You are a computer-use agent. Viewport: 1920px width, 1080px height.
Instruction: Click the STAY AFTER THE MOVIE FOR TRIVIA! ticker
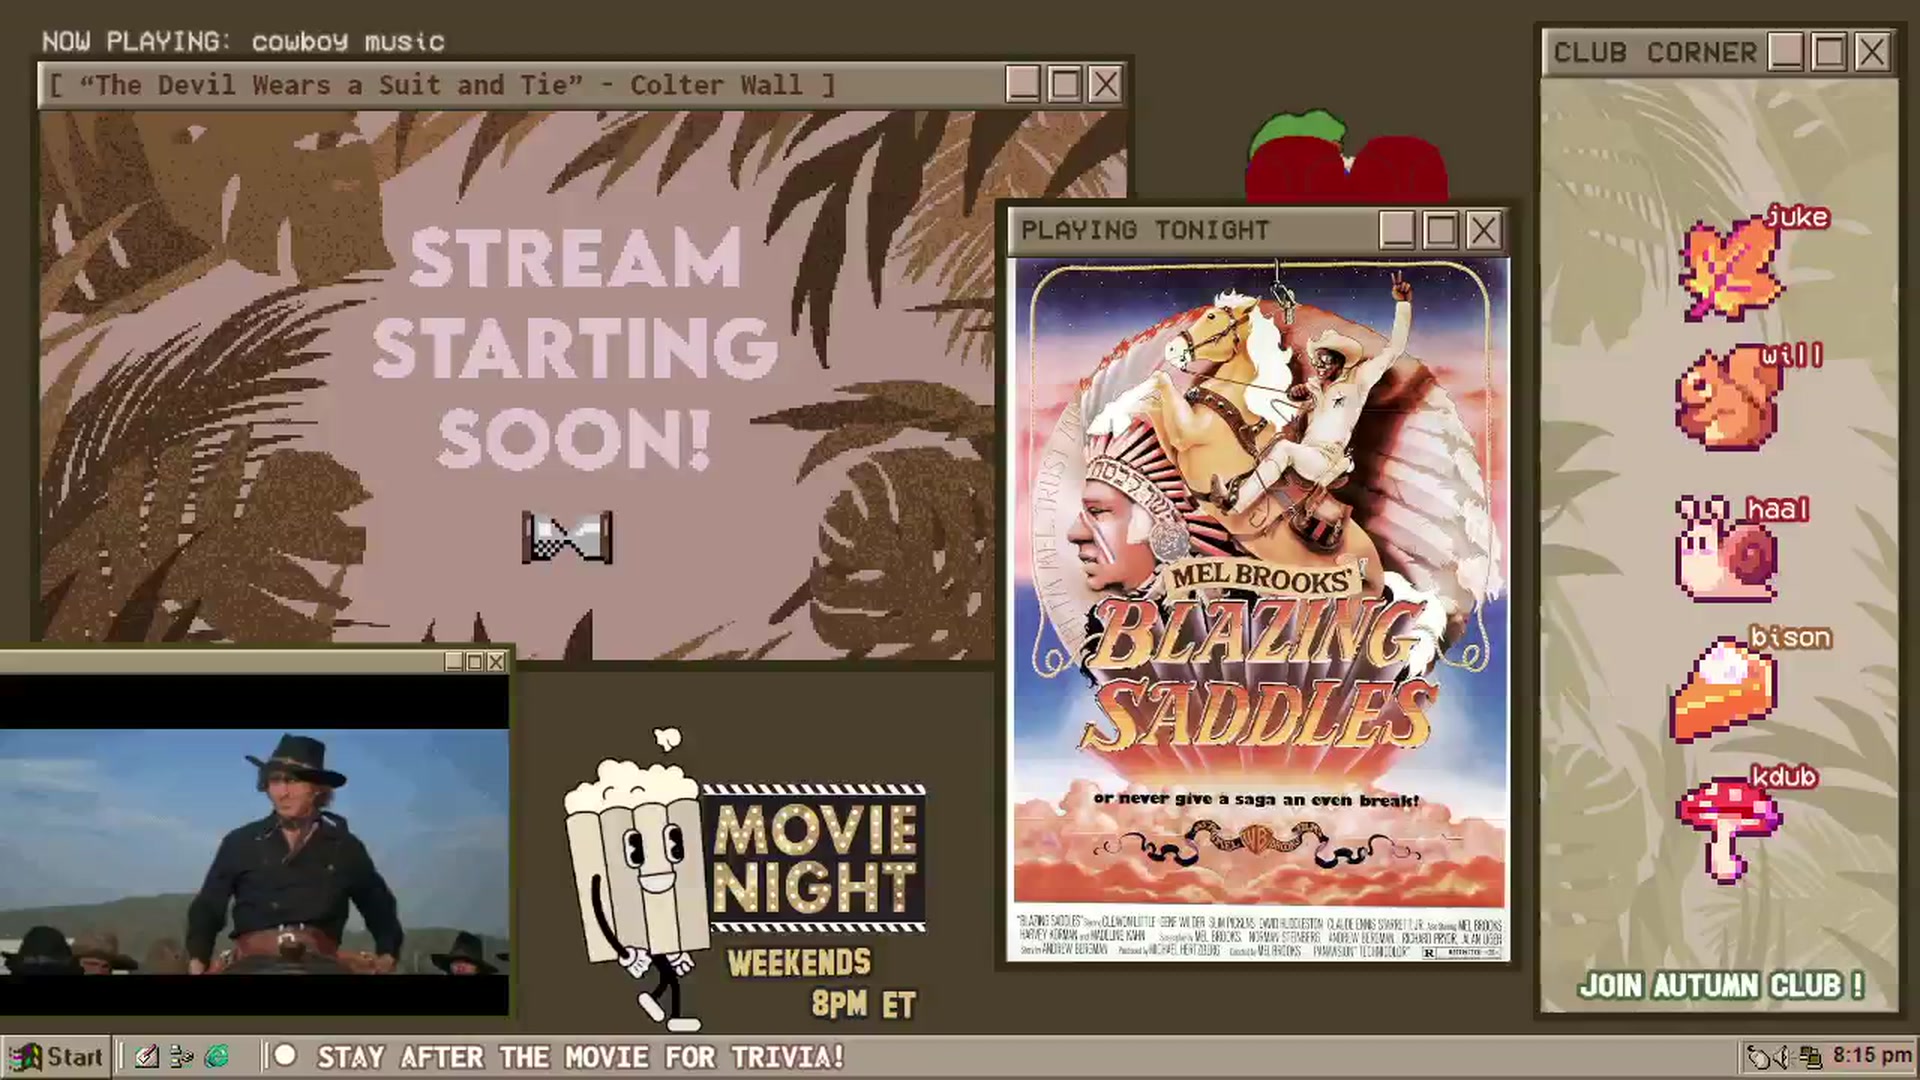pos(580,1057)
